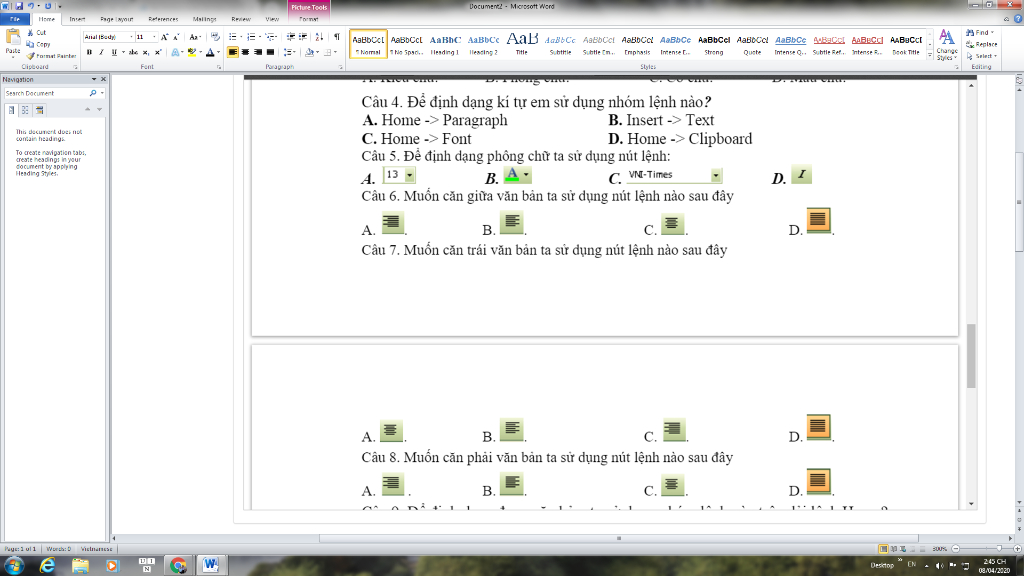Toggle Justify alignment in ribbon

pos(270,52)
